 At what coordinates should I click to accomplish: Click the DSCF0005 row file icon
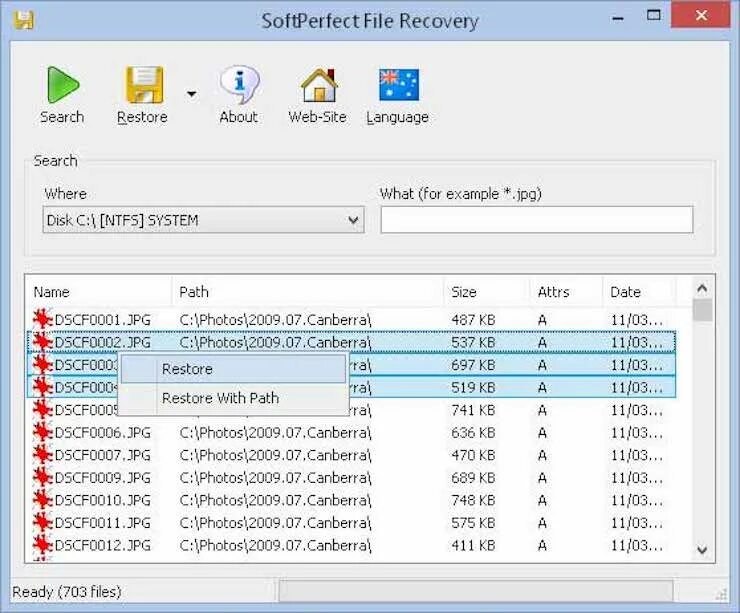point(42,410)
